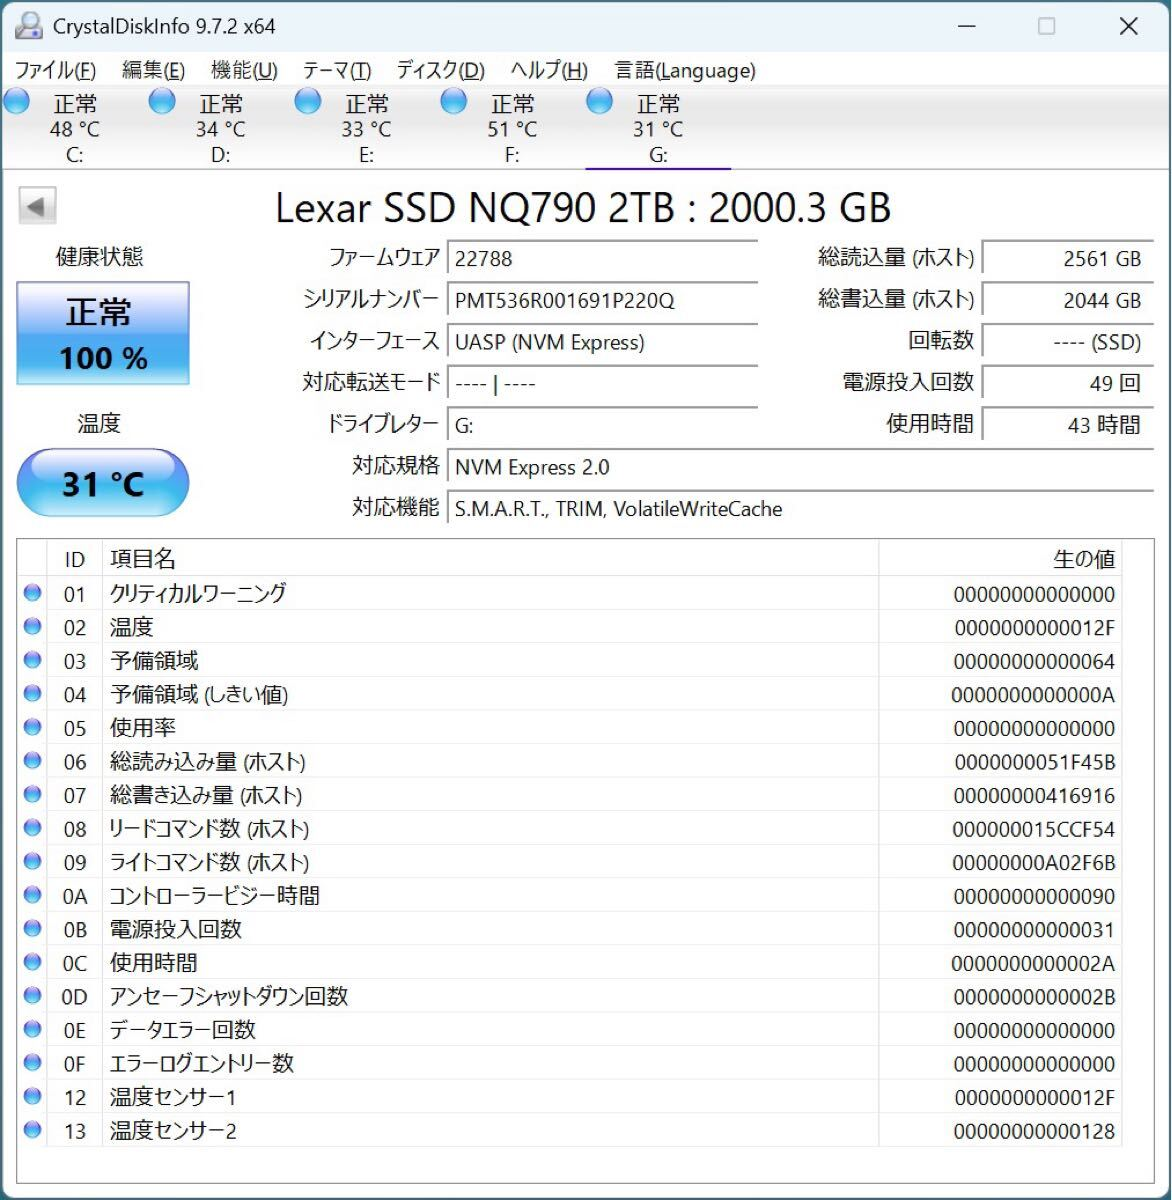Viewport: 1172px width, 1200px height.
Task: Click the blue status dot for ID 13
Action: [33, 1130]
